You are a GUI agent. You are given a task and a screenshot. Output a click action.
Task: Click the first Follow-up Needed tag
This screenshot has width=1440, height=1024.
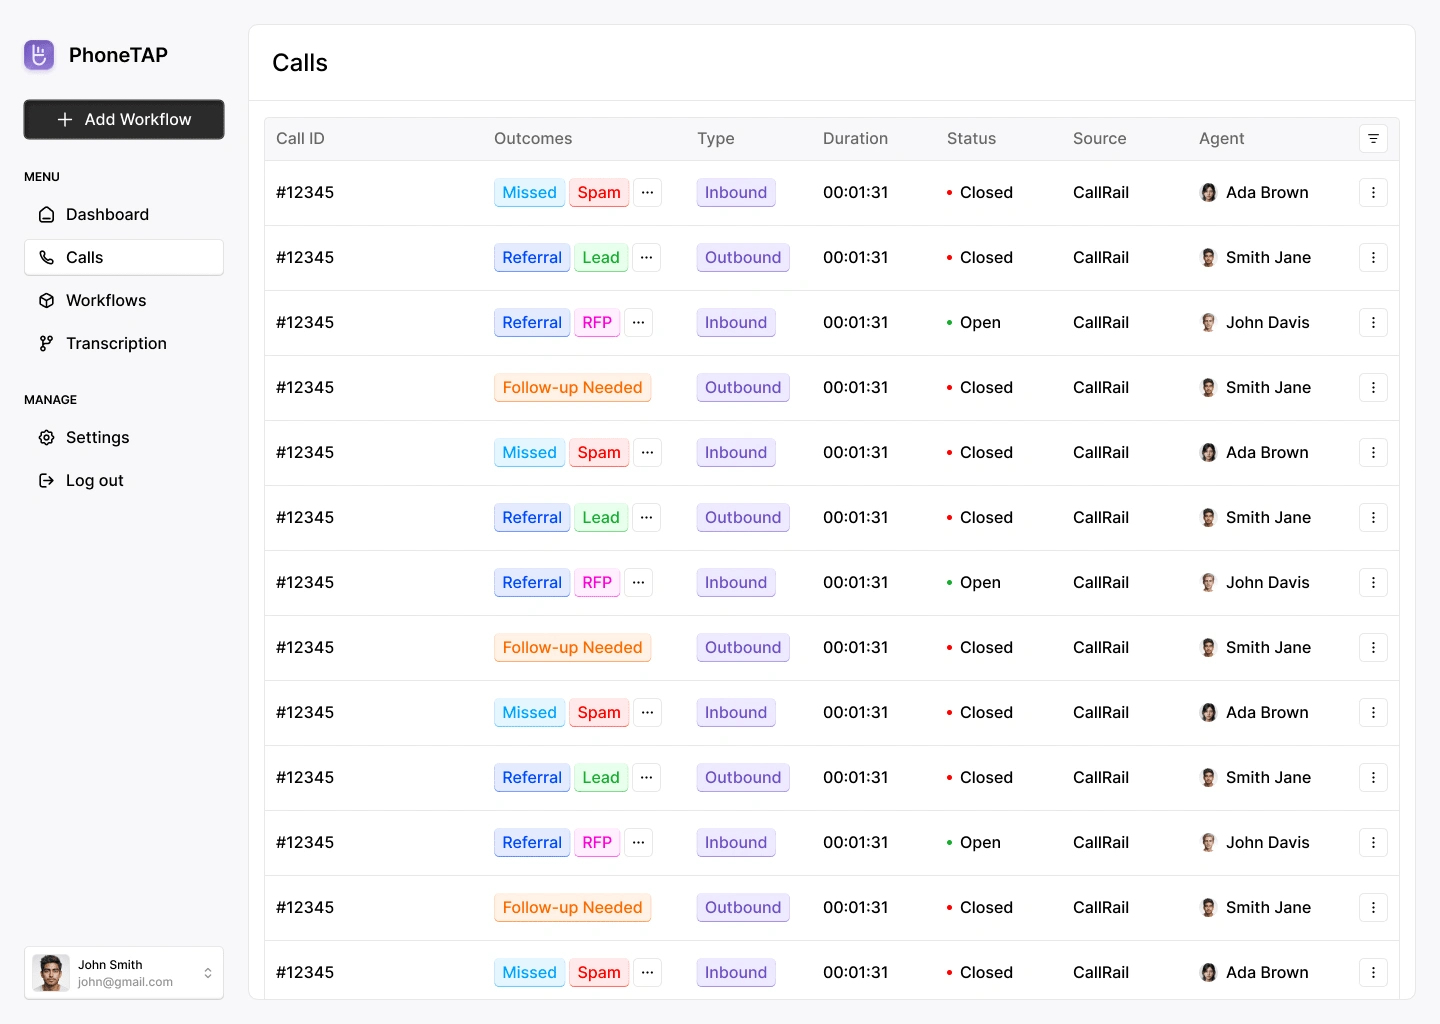click(x=572, y=388)
